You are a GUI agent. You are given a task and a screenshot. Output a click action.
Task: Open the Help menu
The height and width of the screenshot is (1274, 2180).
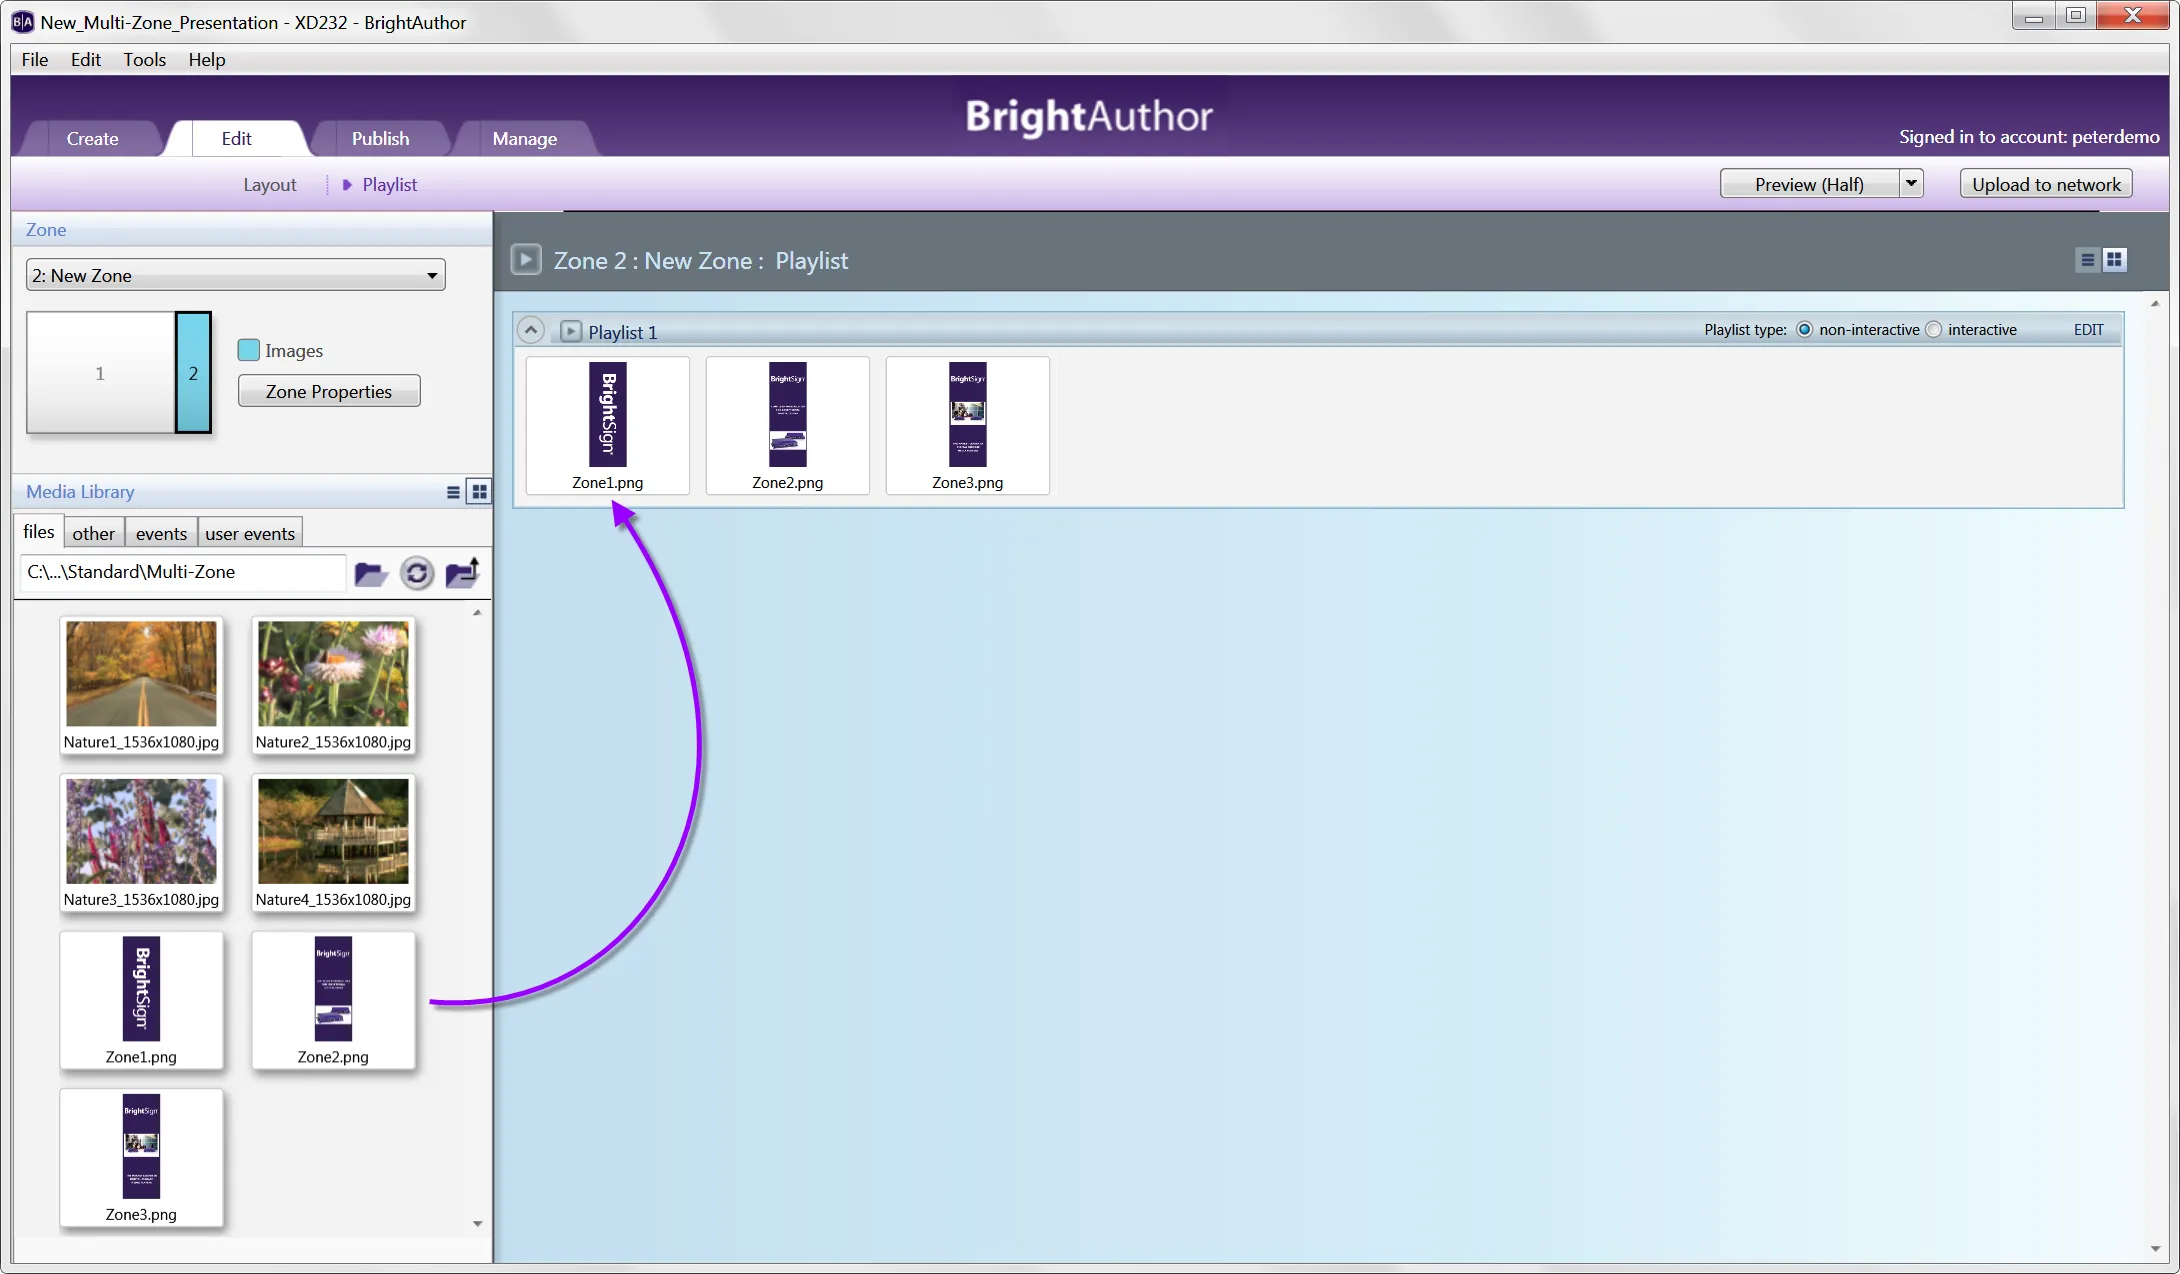pyautogui.click(x=207, y=60)
